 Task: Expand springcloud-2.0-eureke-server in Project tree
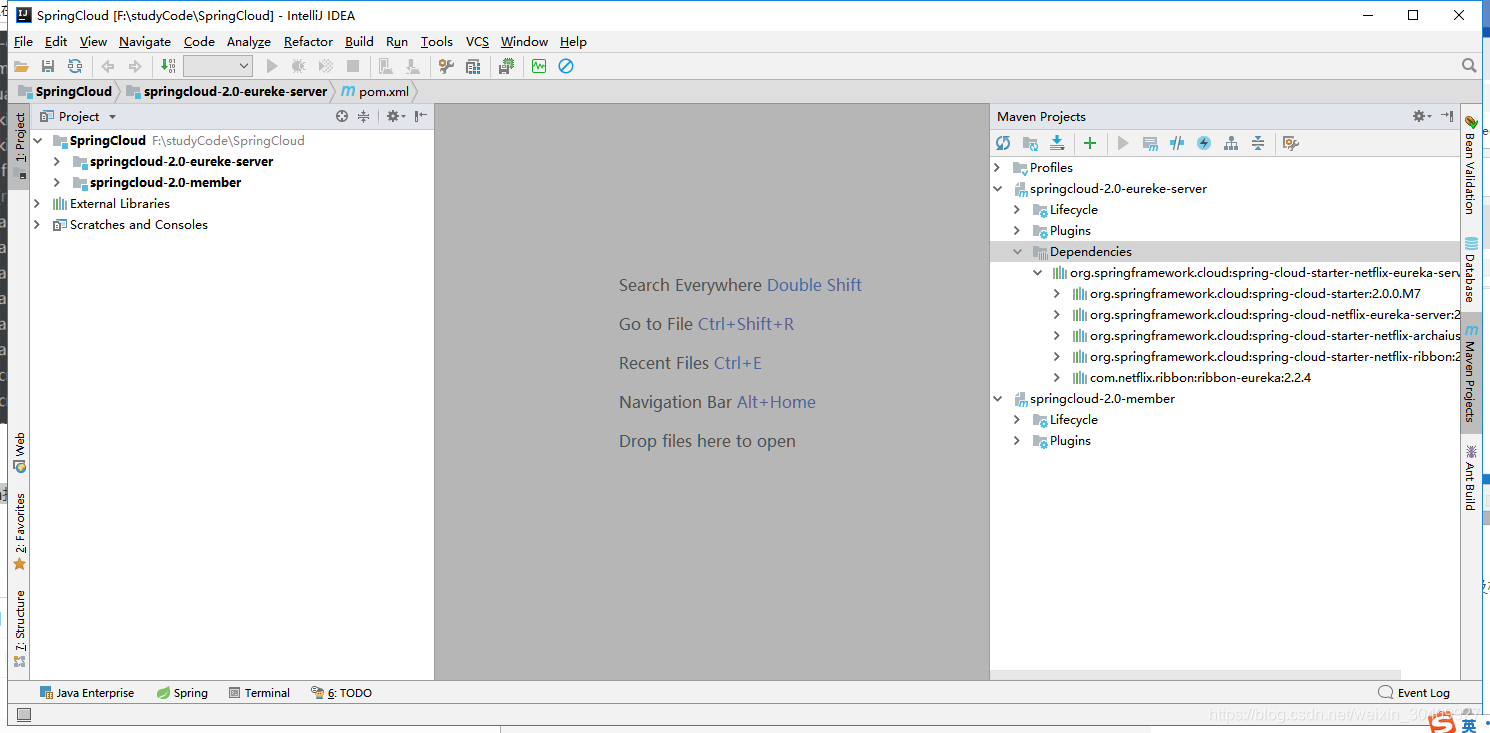point(56,162)
